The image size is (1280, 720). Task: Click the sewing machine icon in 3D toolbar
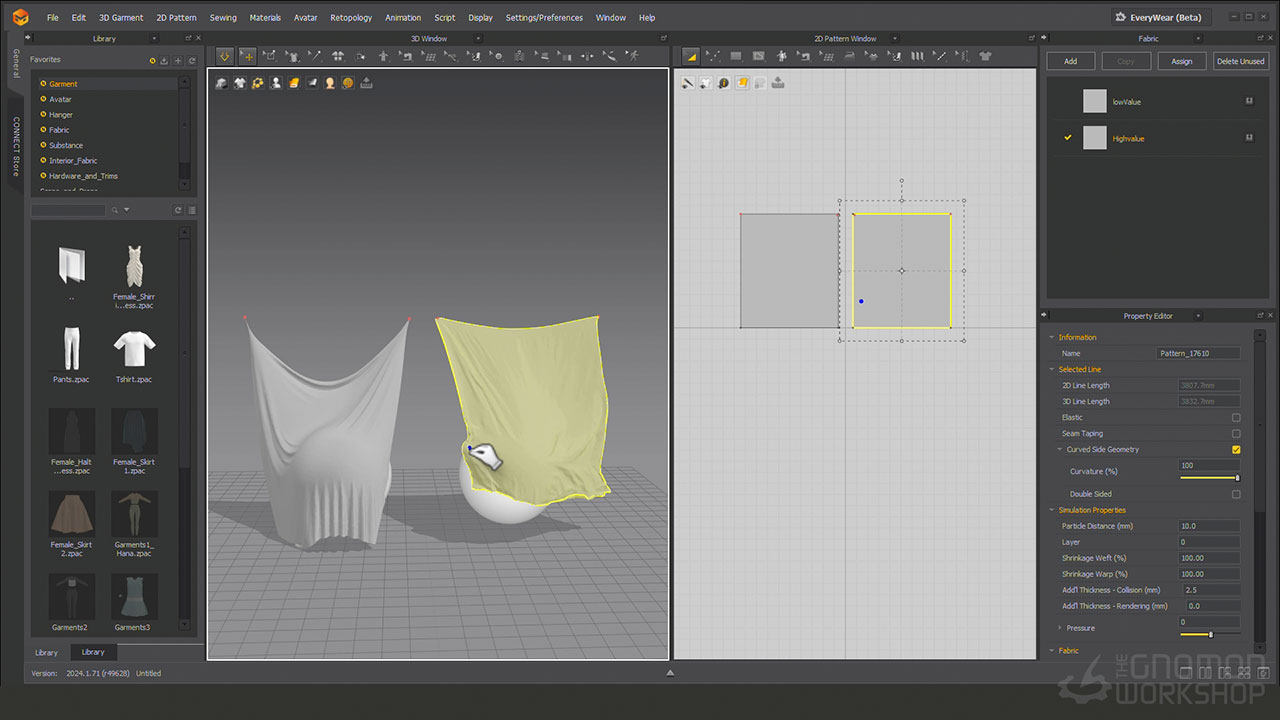[x=406, y=57]
